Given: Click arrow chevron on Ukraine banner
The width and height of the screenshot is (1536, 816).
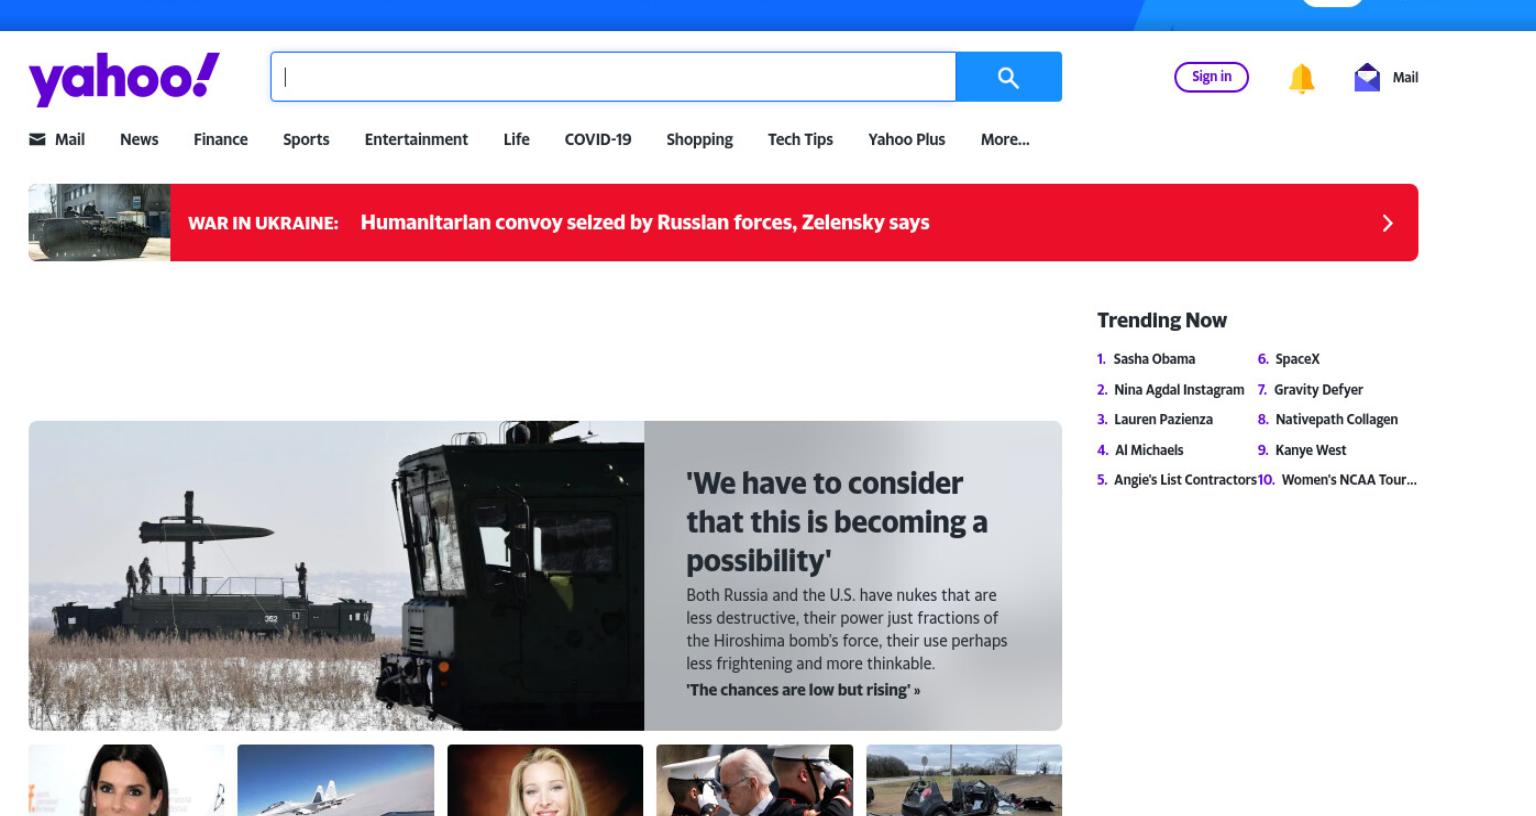Looking at the screenshot, I should [x=1387, y=223].
